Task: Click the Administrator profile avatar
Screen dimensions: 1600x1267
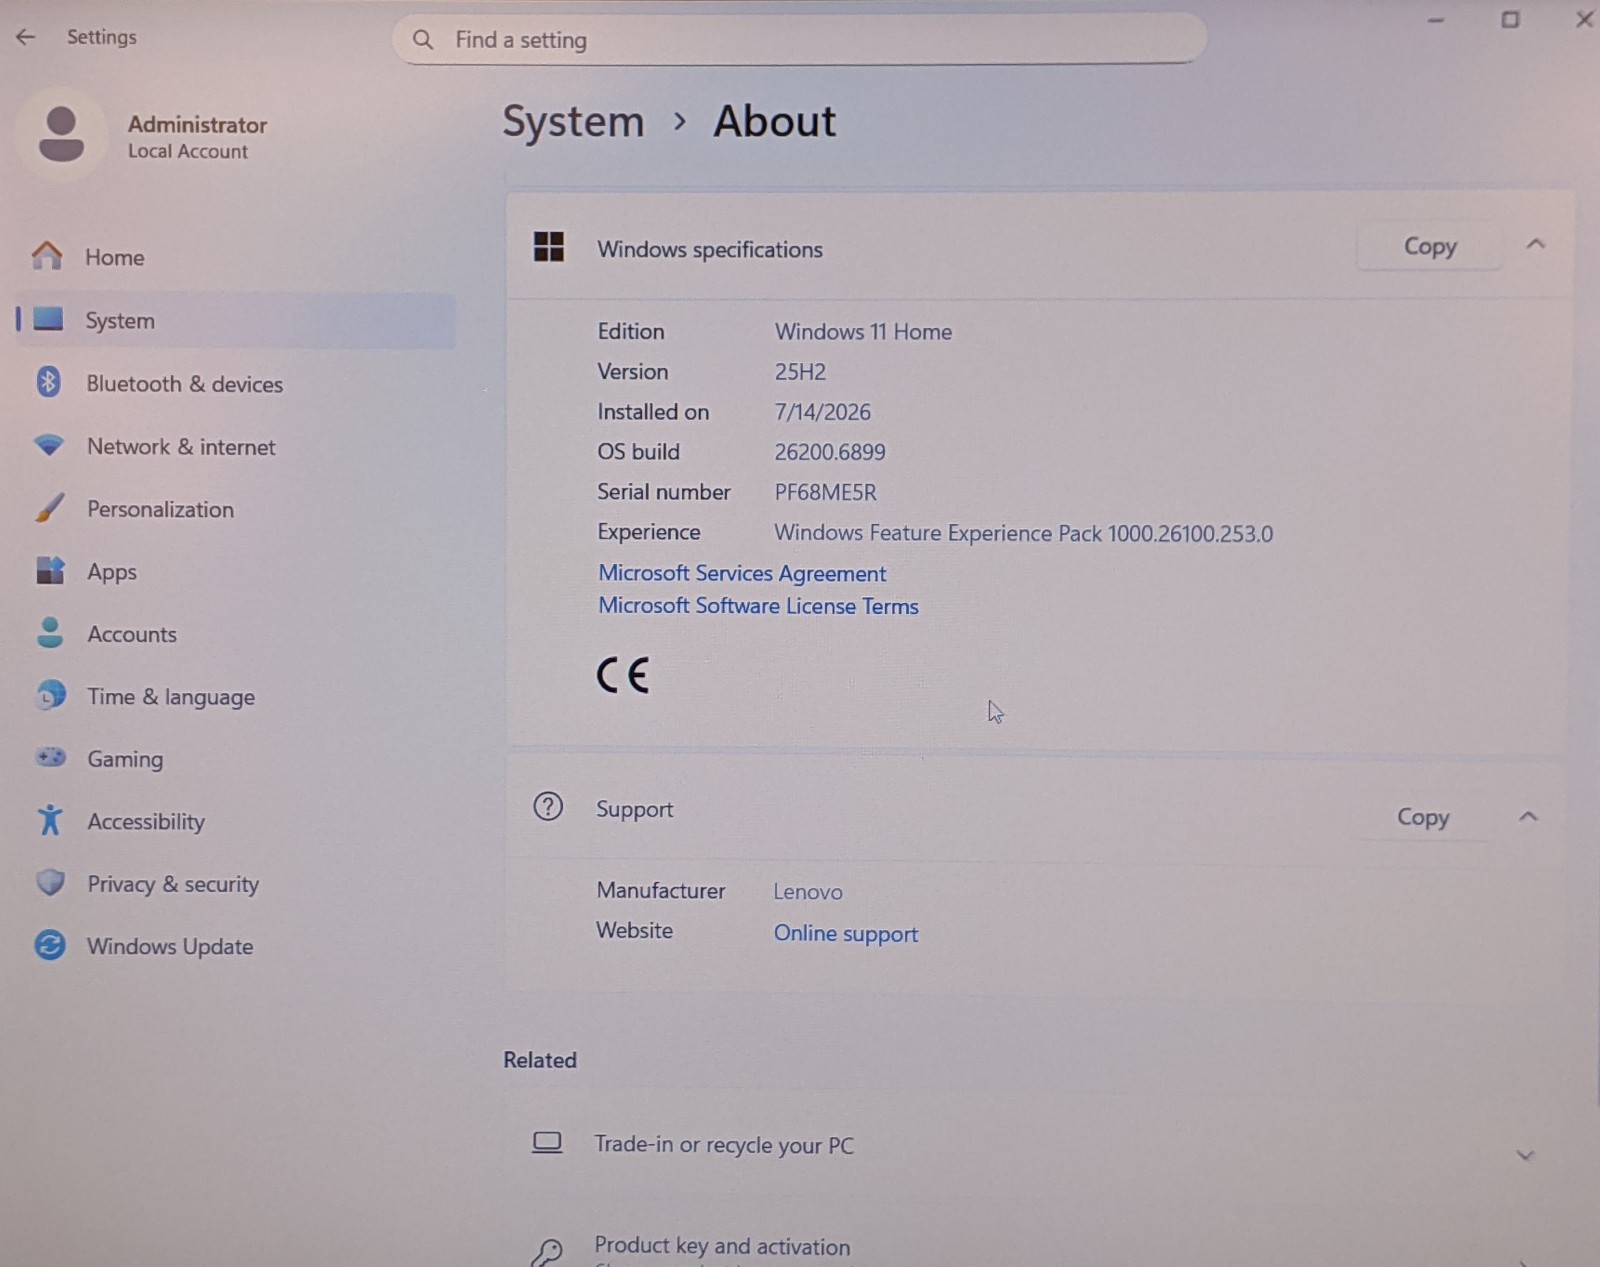Action: coord(61,134)
